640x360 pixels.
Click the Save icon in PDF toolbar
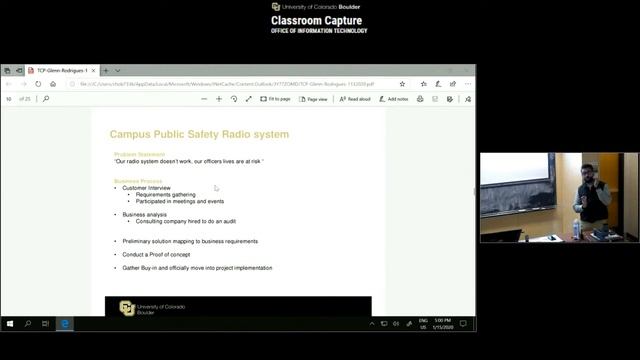435,99
